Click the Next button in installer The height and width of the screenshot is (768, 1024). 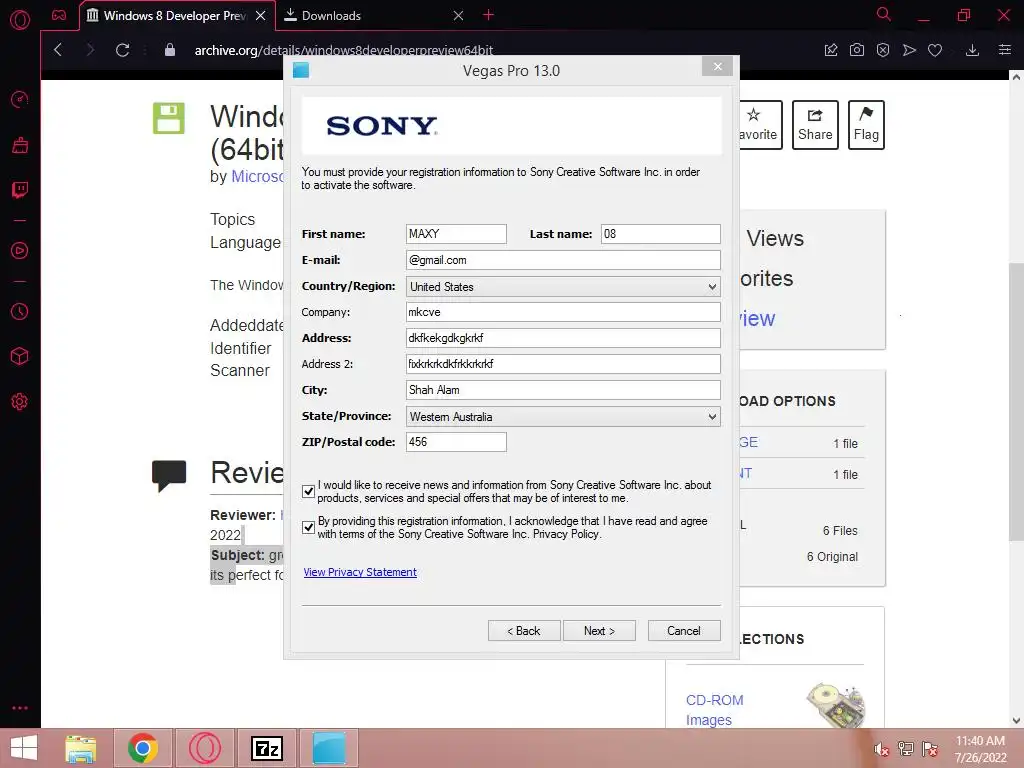(600, 631)
